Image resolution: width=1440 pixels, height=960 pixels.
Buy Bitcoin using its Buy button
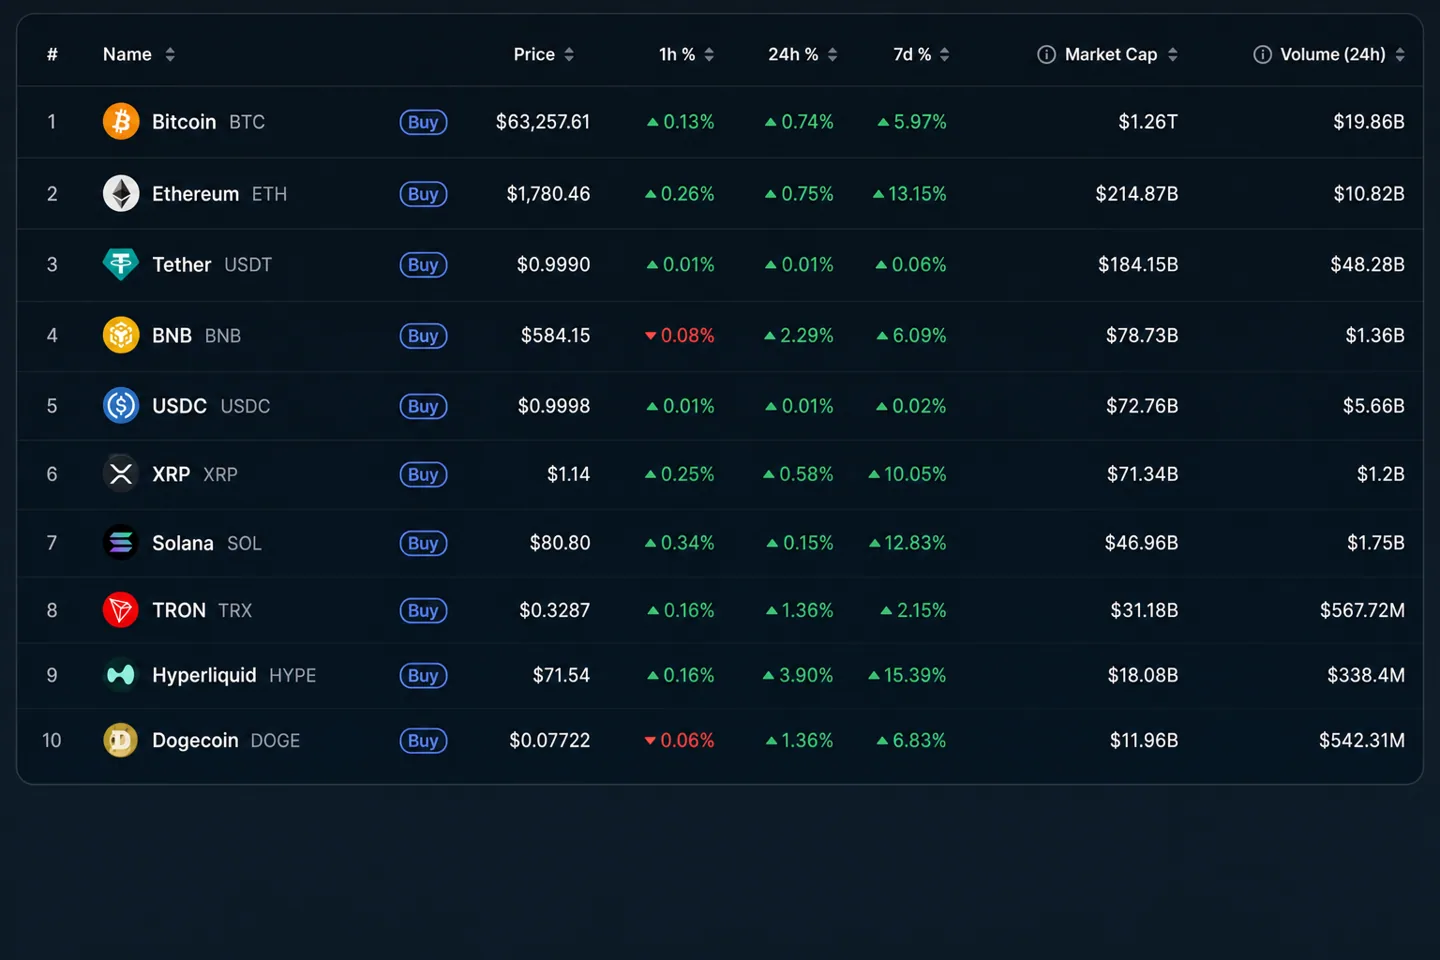[x=423, y=122]
